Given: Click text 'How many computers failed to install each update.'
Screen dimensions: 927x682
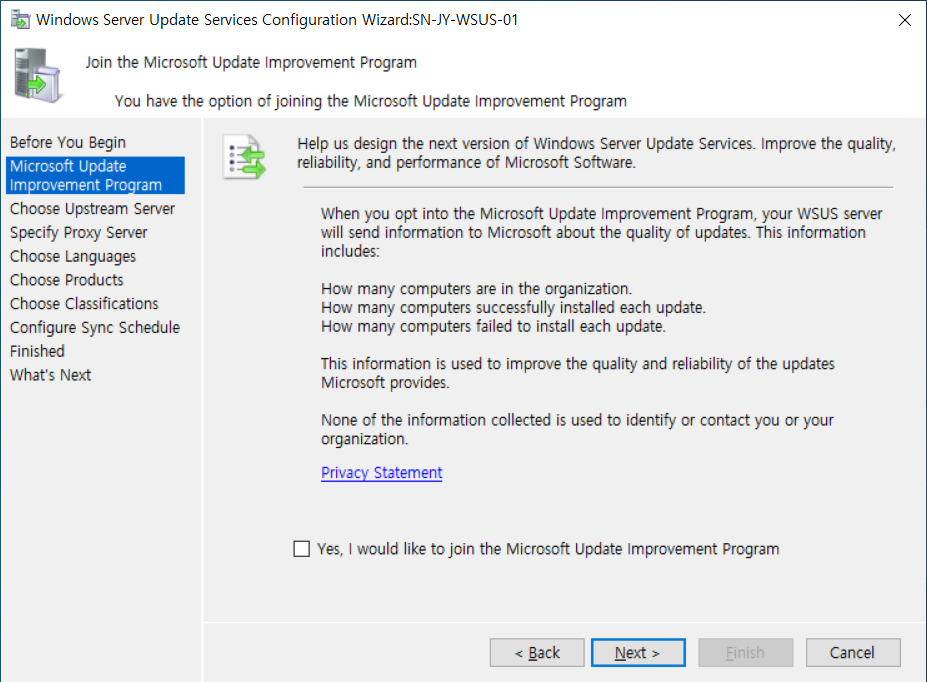Looking at the screenshot, I should tap(494, 326).
